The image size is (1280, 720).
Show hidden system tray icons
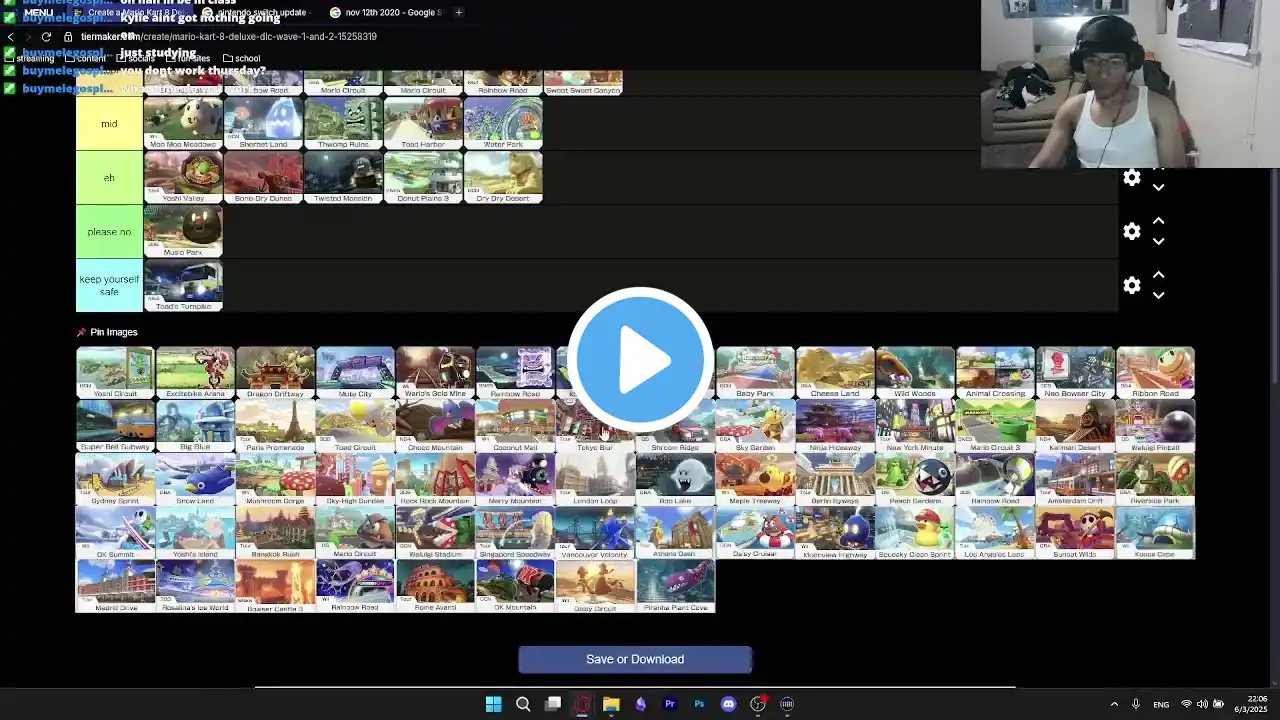pos(1114,704)
